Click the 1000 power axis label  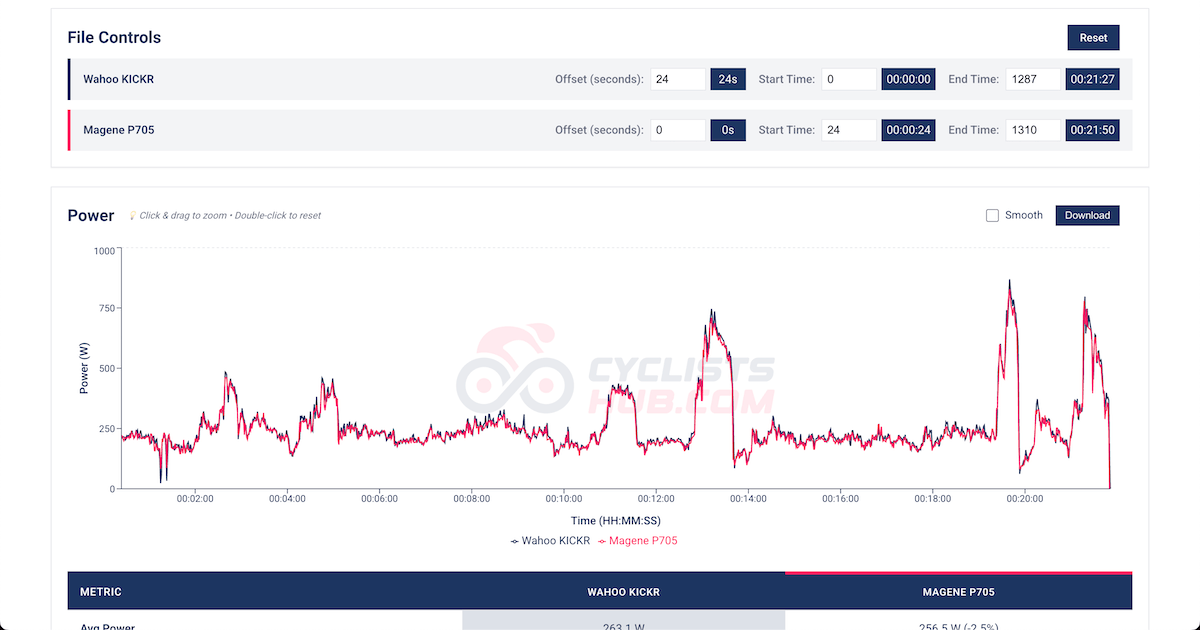tap(105, 251)
